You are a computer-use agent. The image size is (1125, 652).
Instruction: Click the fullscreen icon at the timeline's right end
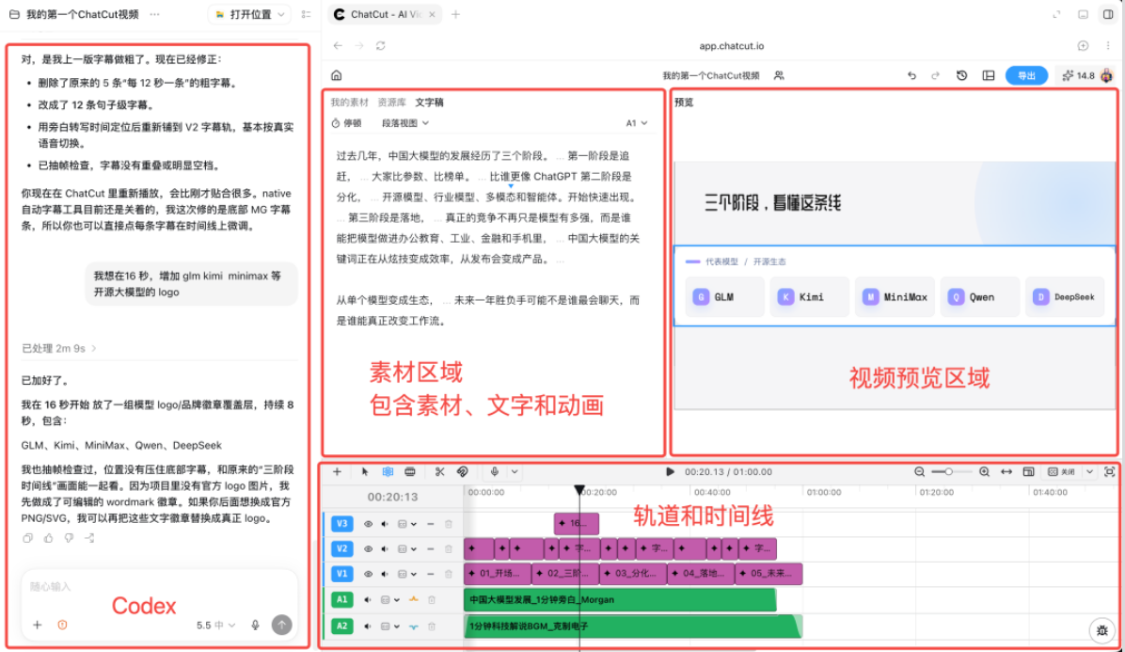click(1109, 472)
